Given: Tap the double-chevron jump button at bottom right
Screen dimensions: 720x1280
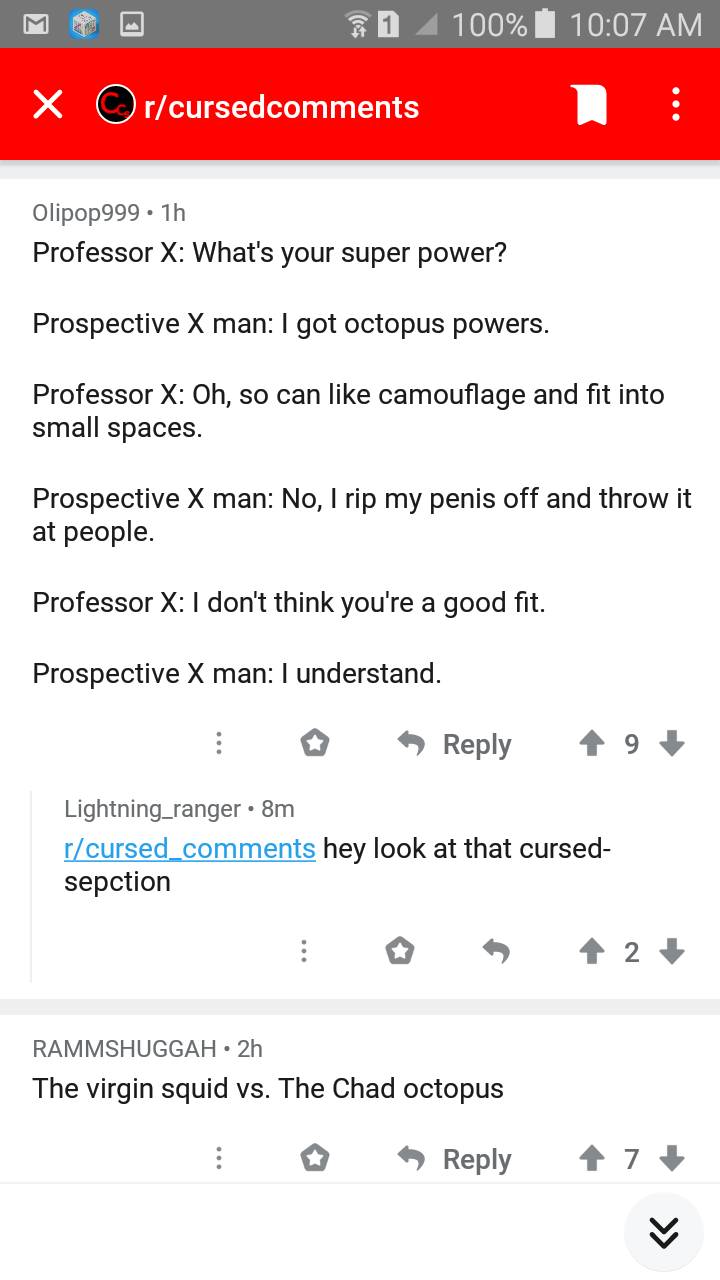Looking at the screenshot, I should click(663, 1233).
